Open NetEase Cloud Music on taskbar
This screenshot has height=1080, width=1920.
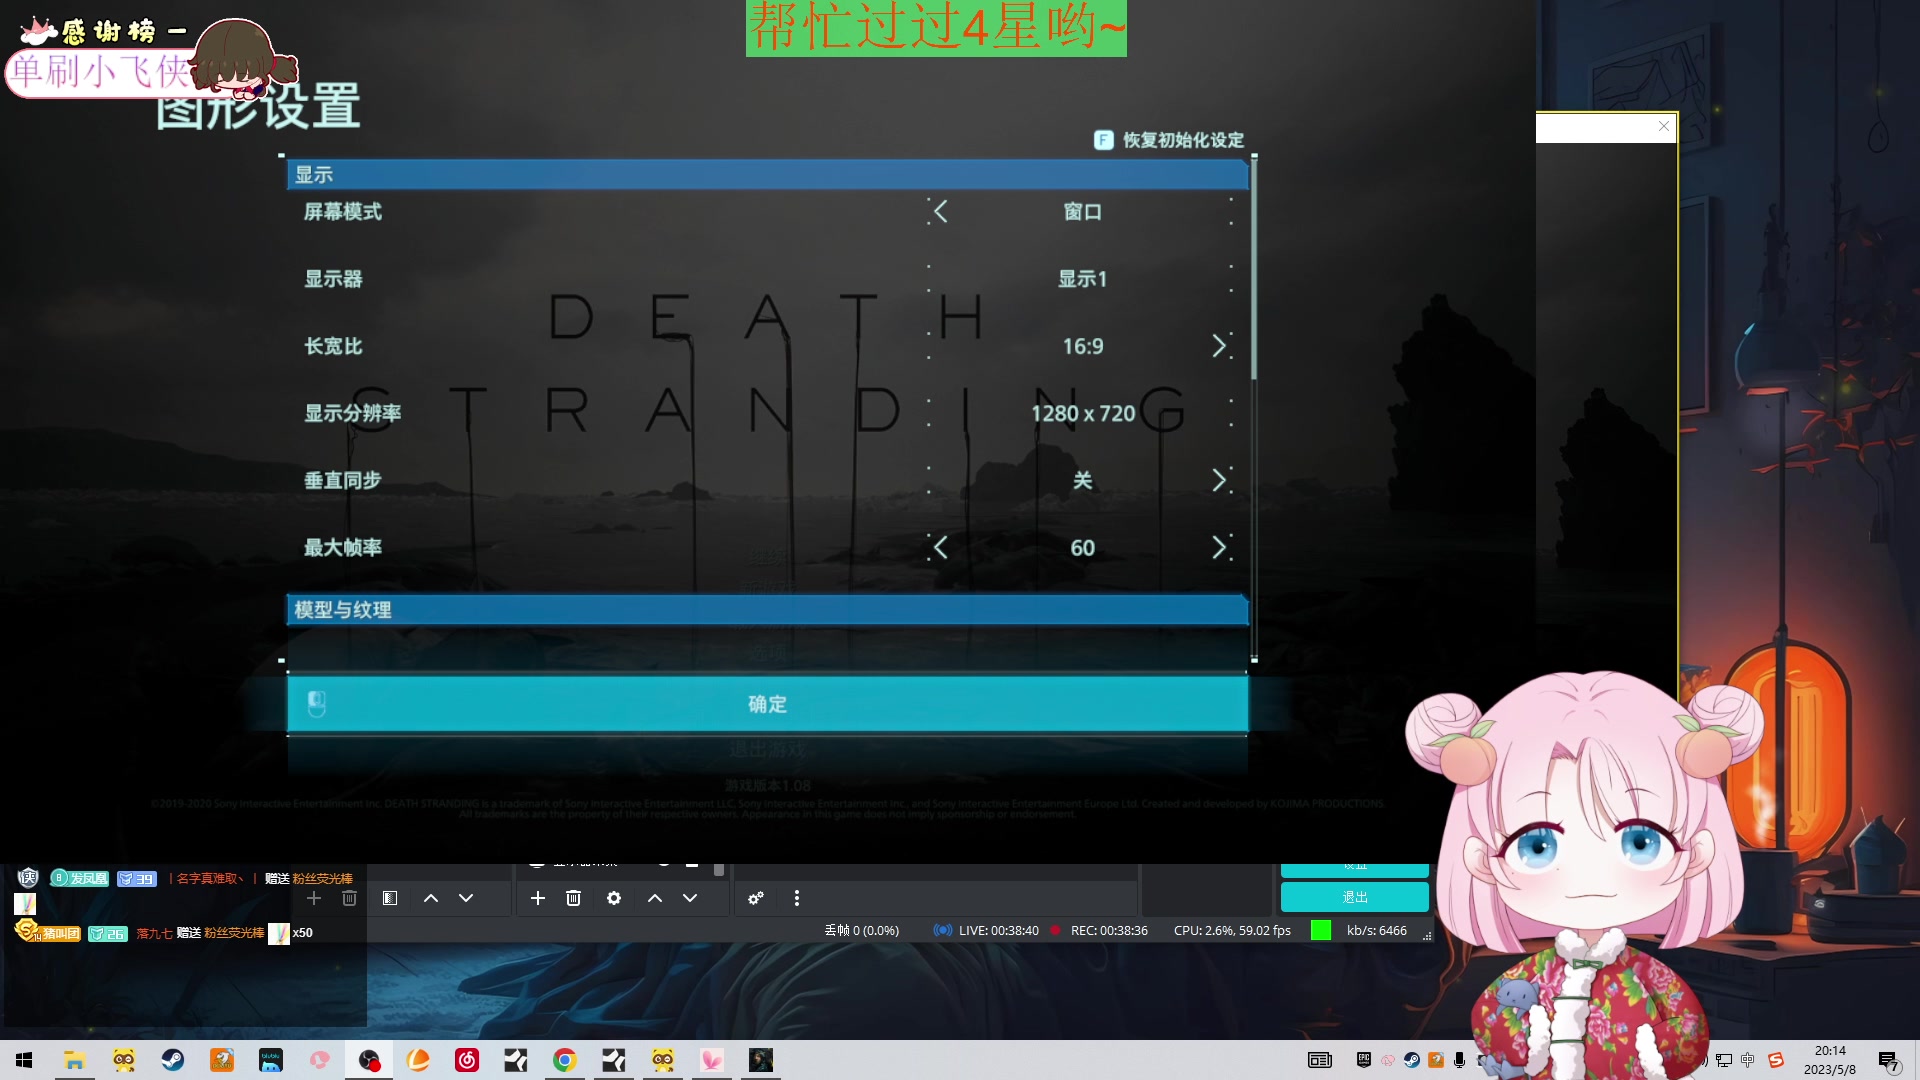467,1060
